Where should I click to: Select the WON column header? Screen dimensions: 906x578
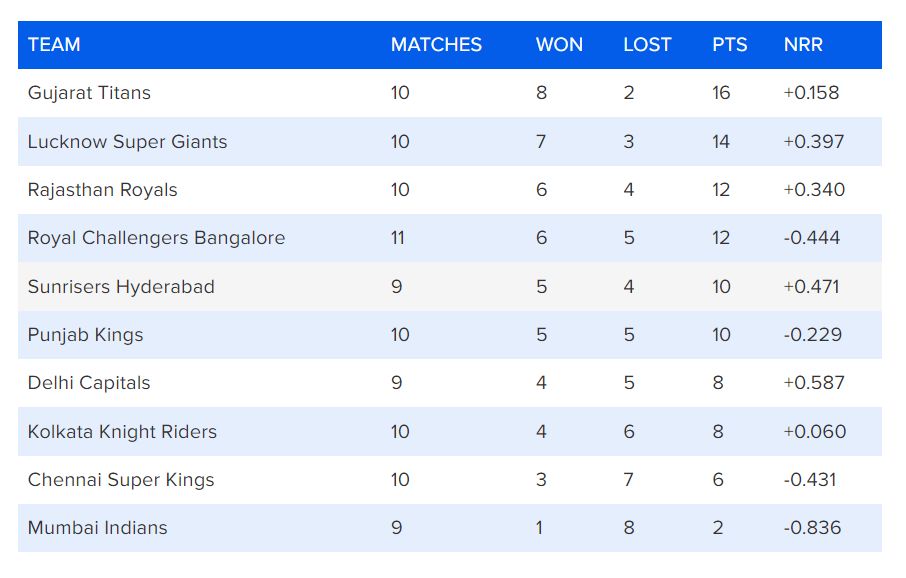pos(559,45)
